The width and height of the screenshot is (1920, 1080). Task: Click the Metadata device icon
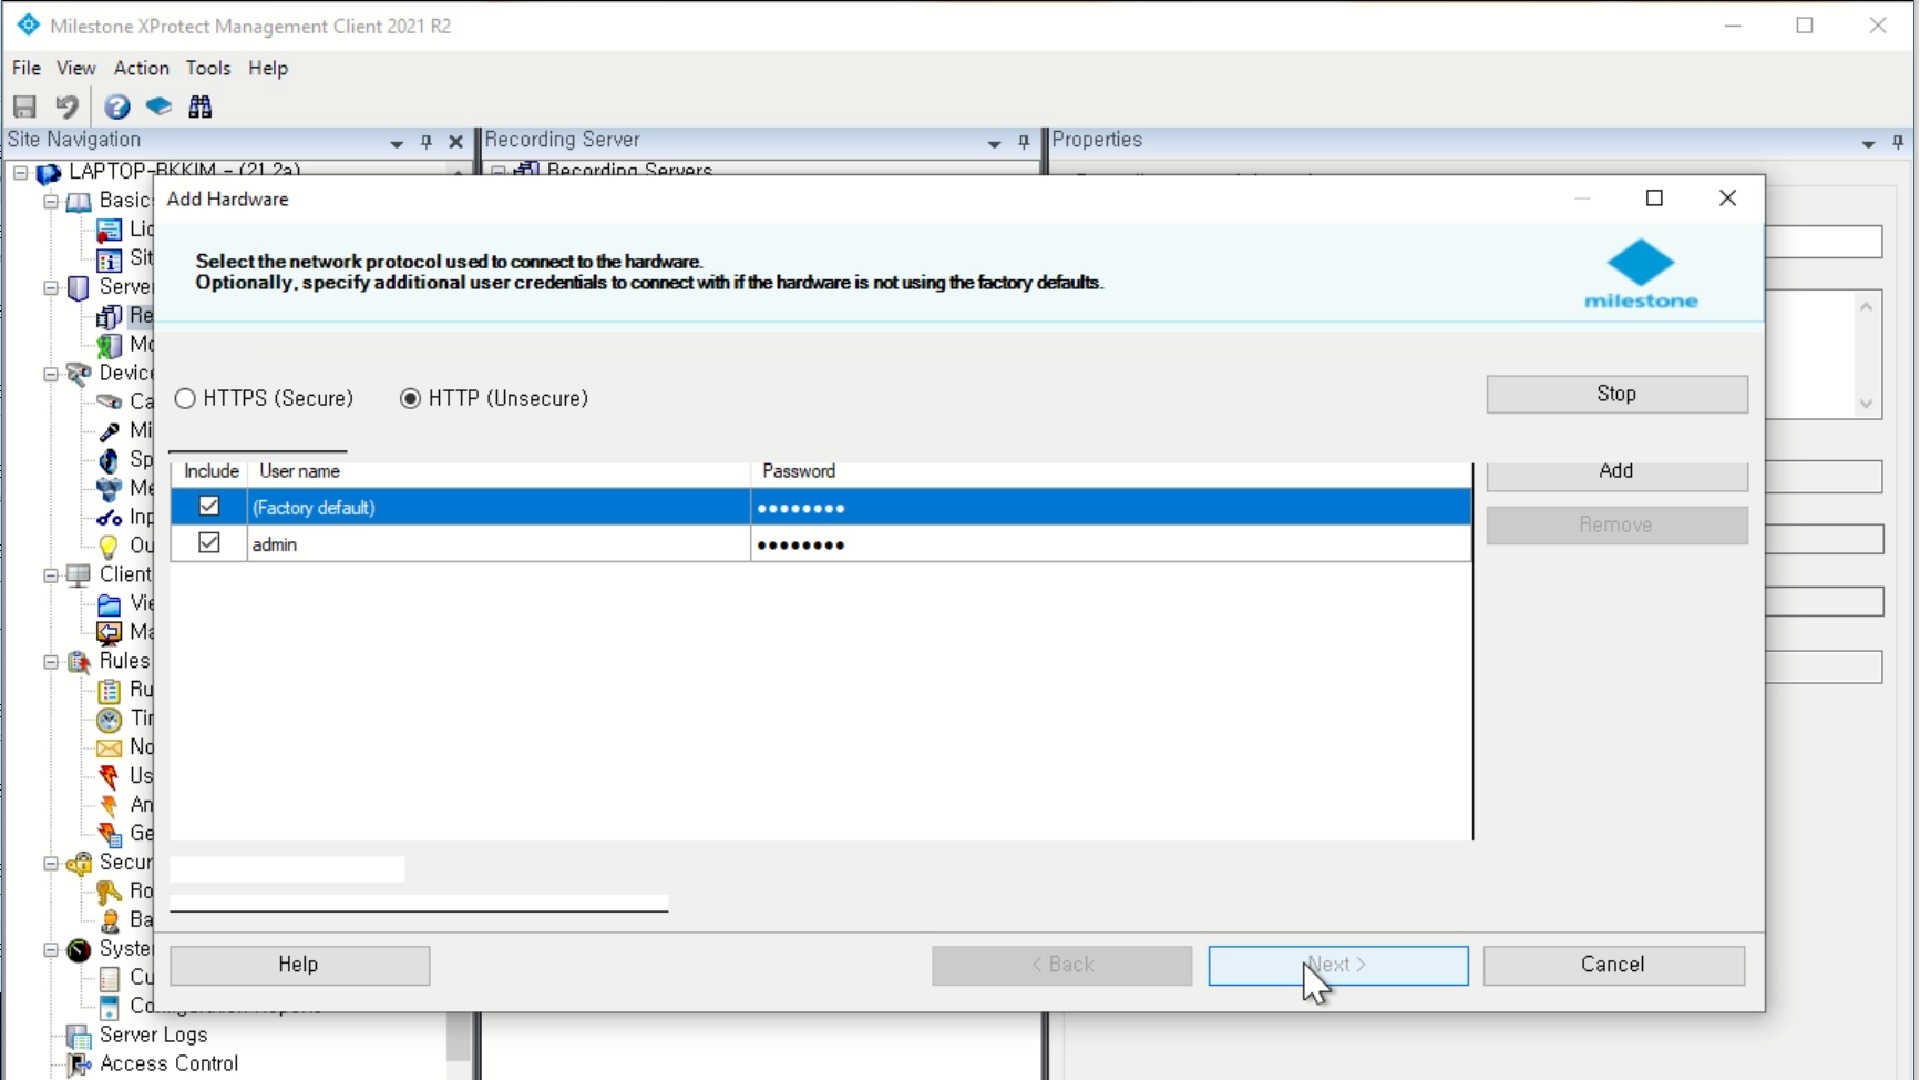point(109,489)
